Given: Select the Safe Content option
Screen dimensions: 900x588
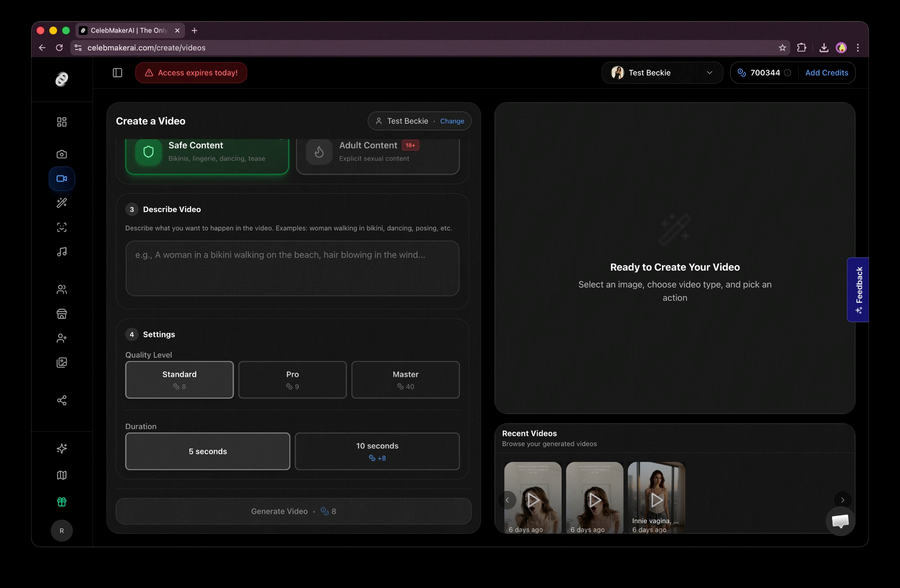Looking at the screenshot, I should [x=207, y=151].
